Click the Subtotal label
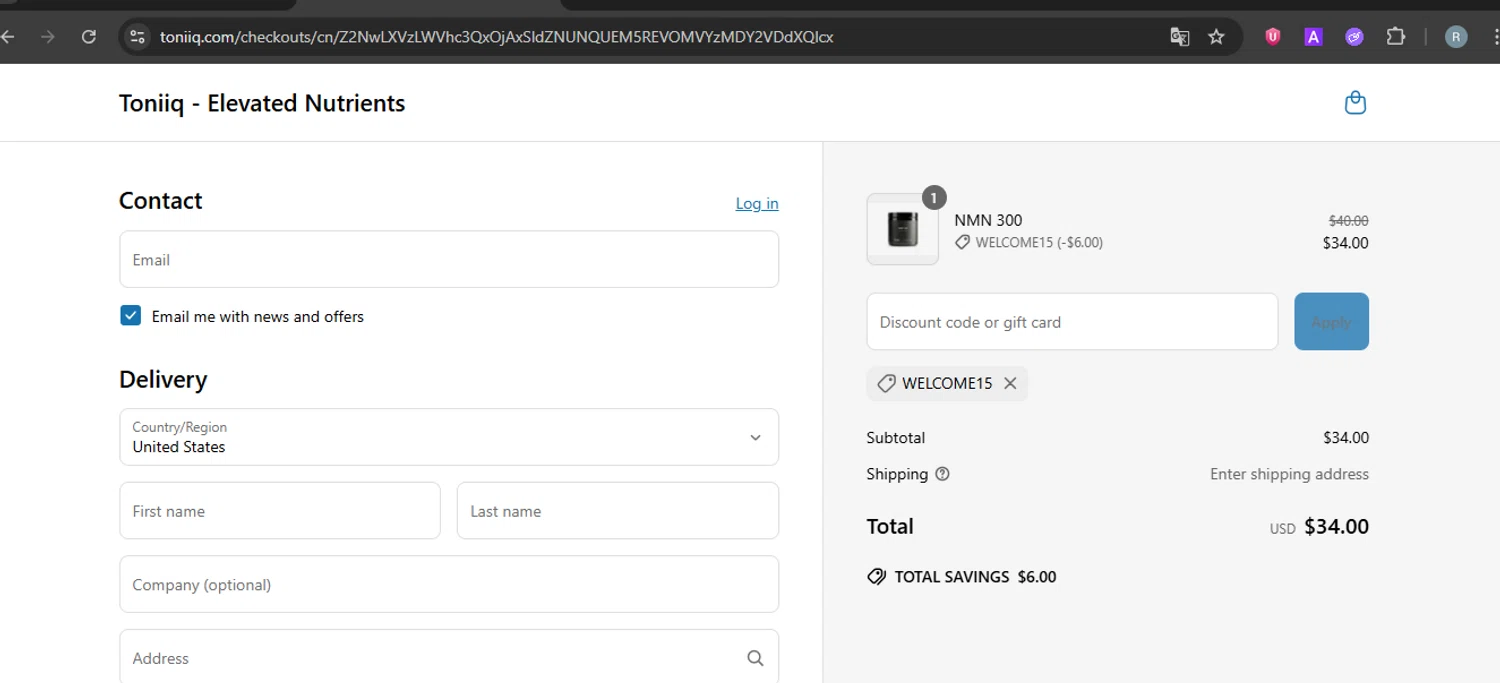 click(x=896, y=438)
